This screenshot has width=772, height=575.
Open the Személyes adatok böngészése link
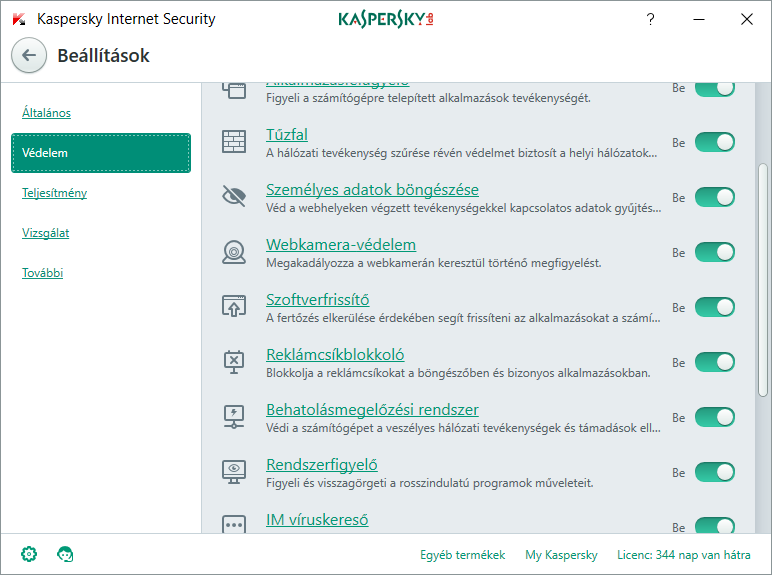point(372,189)
